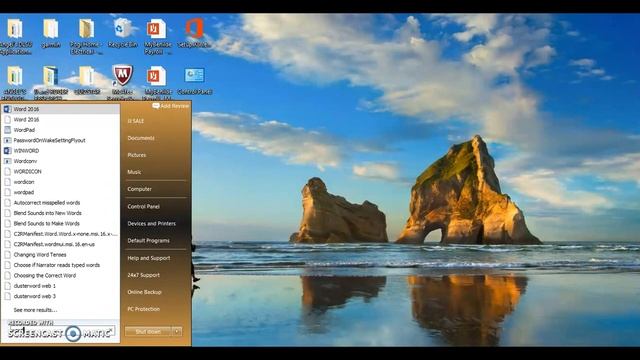
Task: Open Documents from start menu
Action: pyautogui.click(x=141, y=138)
